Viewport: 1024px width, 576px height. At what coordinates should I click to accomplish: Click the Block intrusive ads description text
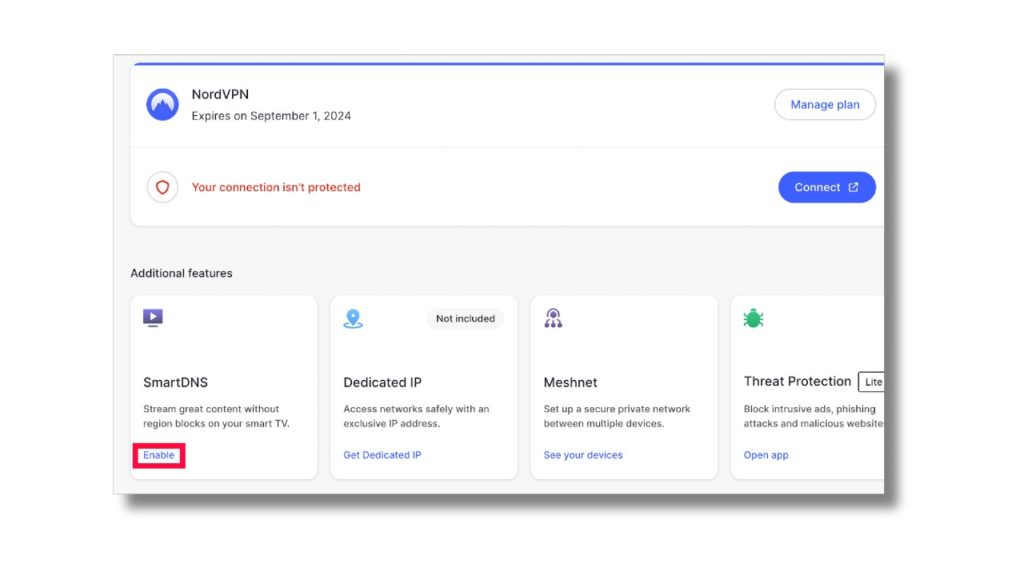(814, 416)
